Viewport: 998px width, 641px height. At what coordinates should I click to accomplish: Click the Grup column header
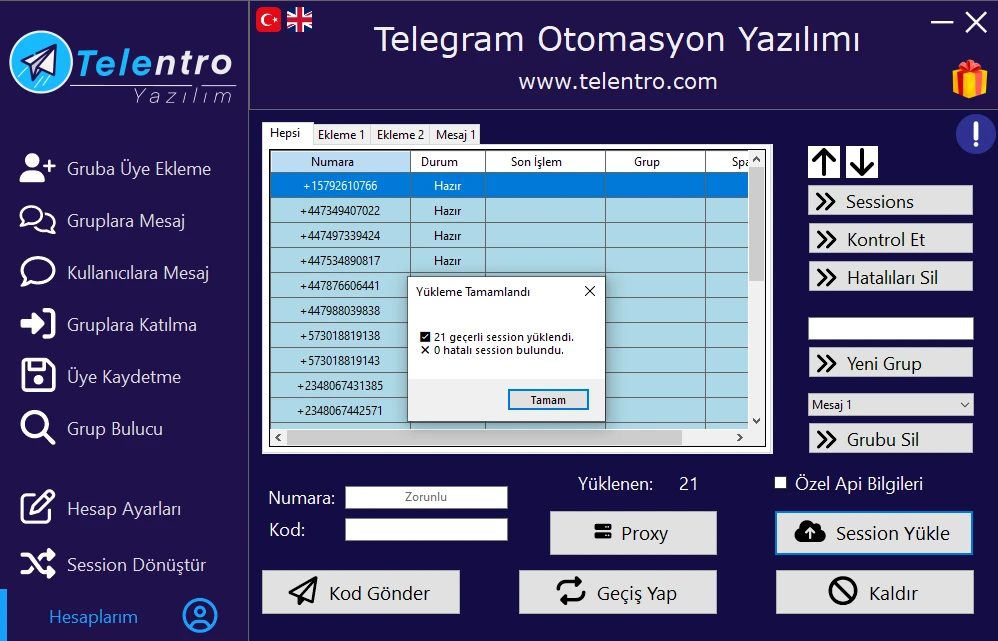click(656, 162)
